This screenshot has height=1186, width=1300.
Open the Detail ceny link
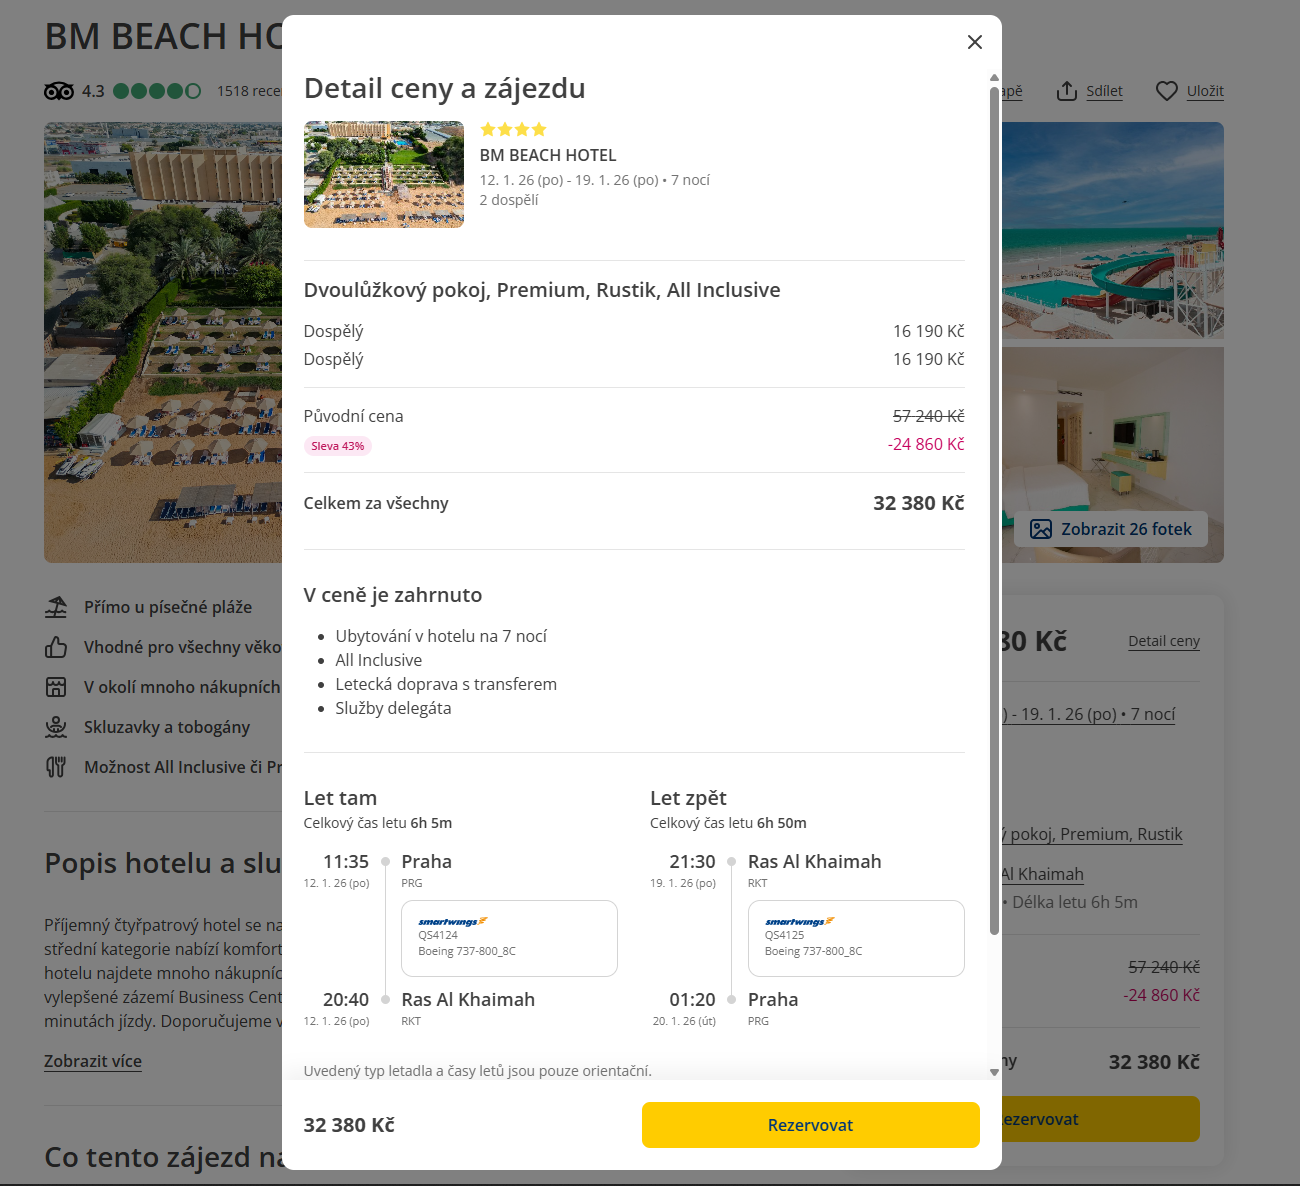1163,641
